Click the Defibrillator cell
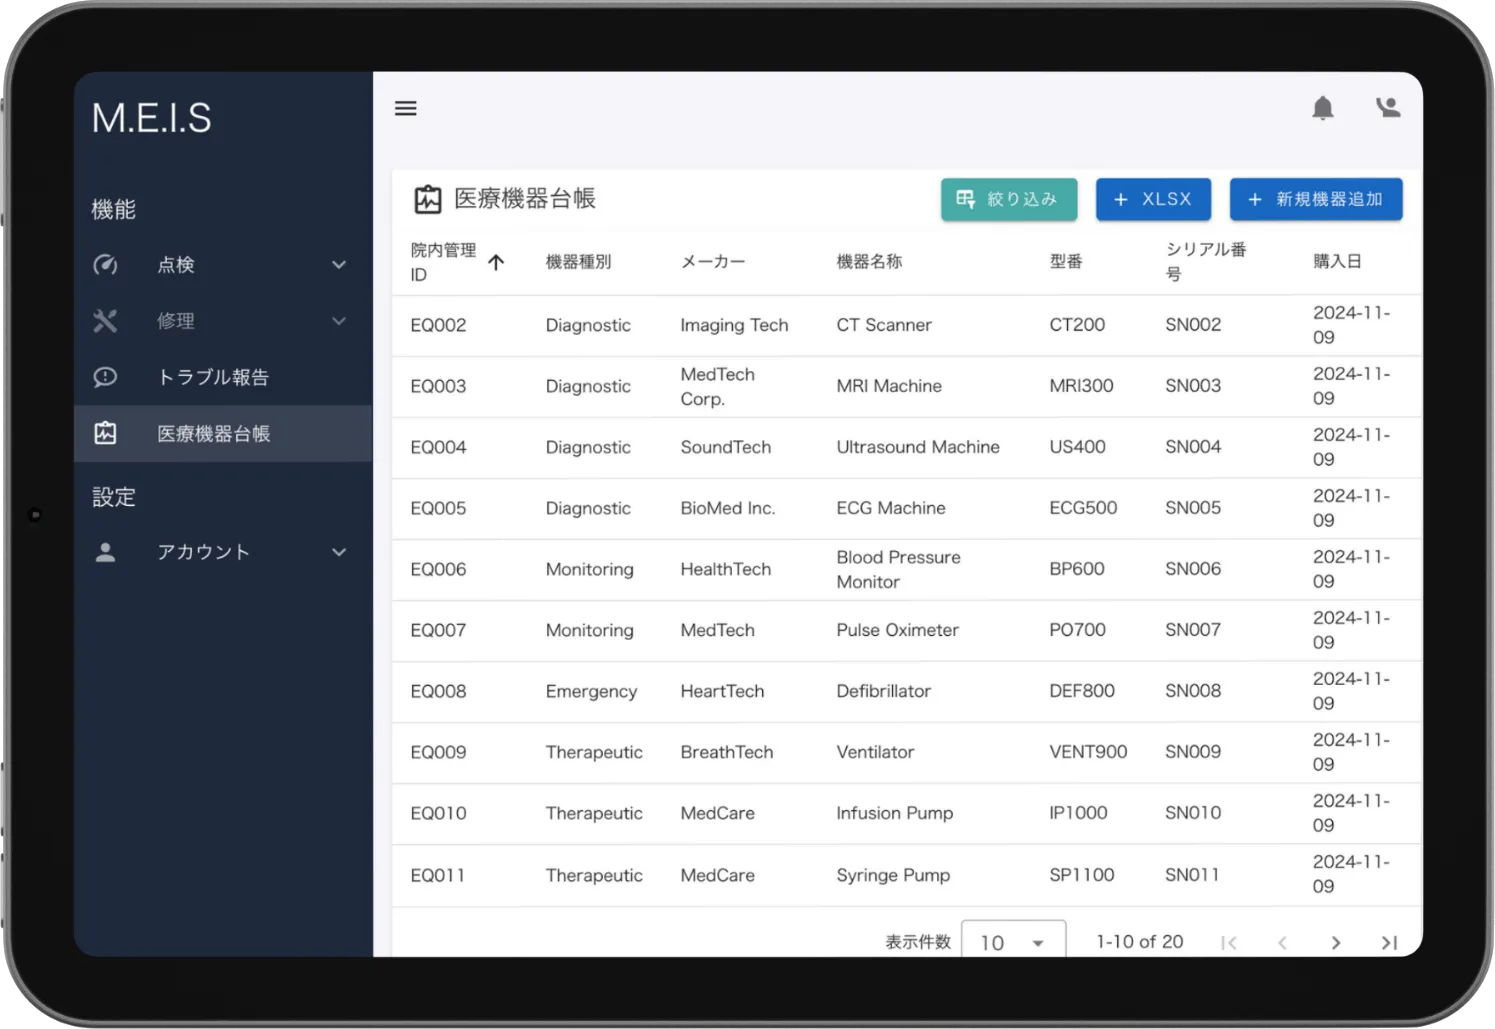Image resolution: width=1495 pixels, height=1029 pixels. [883, 691]
